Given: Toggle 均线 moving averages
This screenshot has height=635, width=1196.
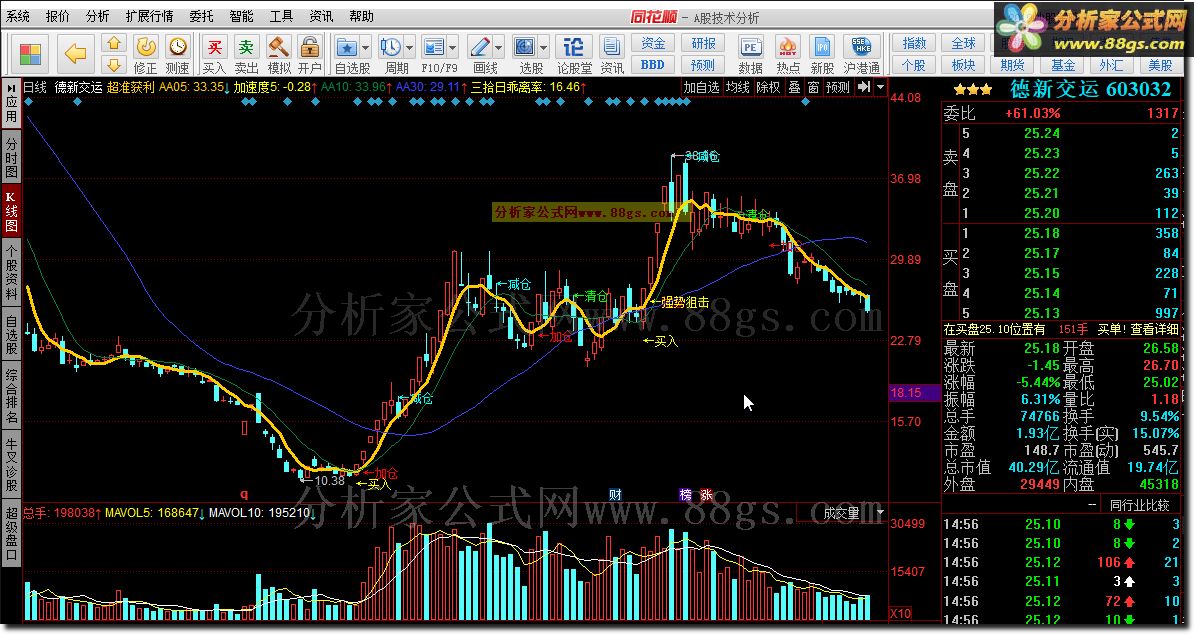Looking at the screenshot, I should (738, 87).
